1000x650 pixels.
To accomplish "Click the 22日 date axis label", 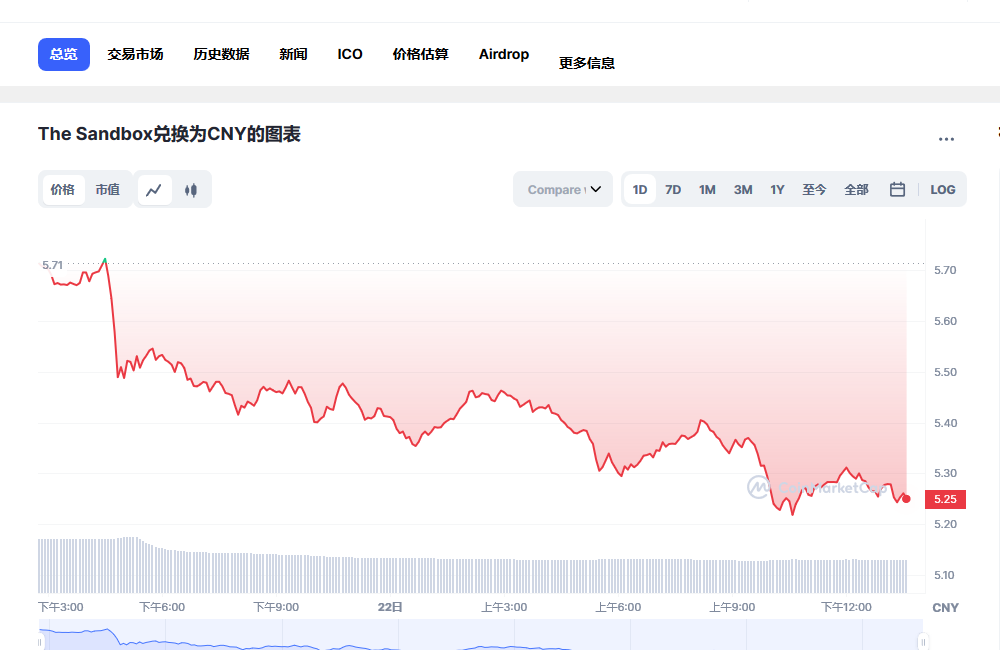I will [390, 607].
